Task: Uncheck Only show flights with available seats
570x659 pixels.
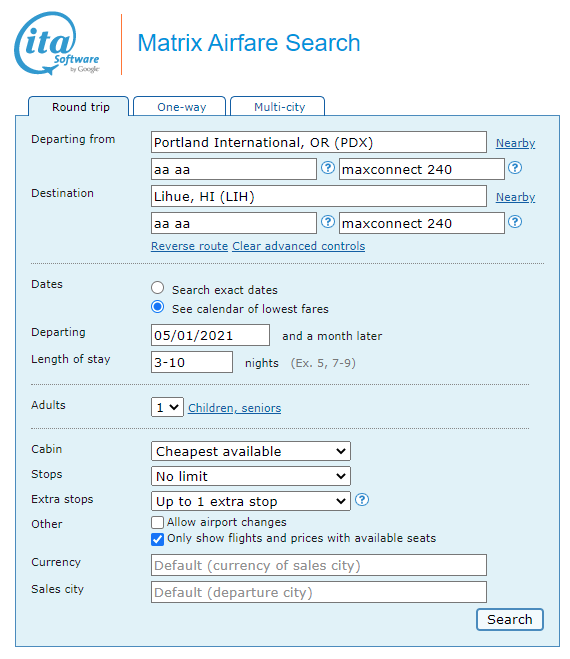Action: click(157, 539)
